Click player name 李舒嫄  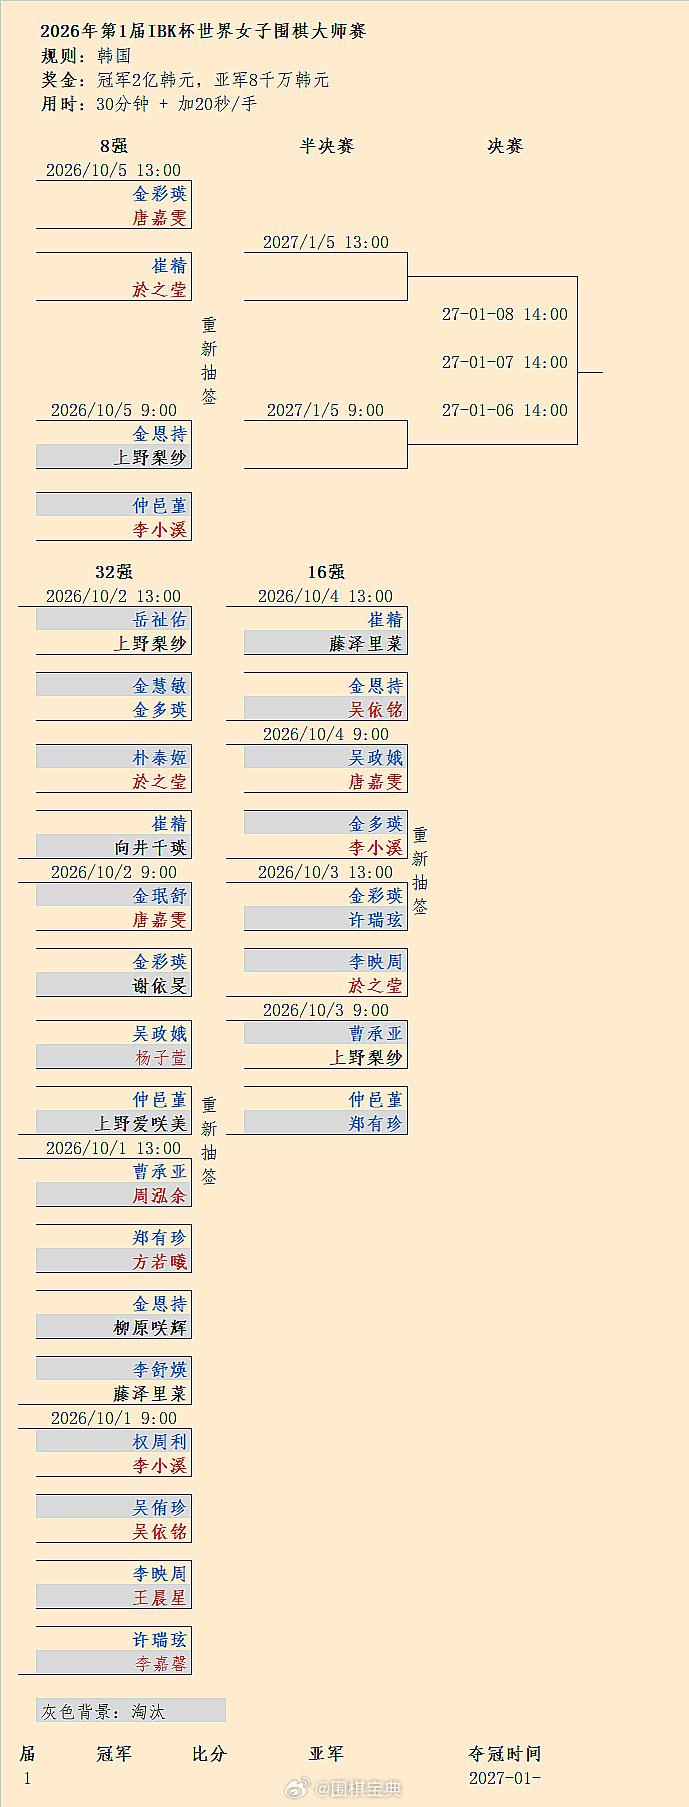160,1370
